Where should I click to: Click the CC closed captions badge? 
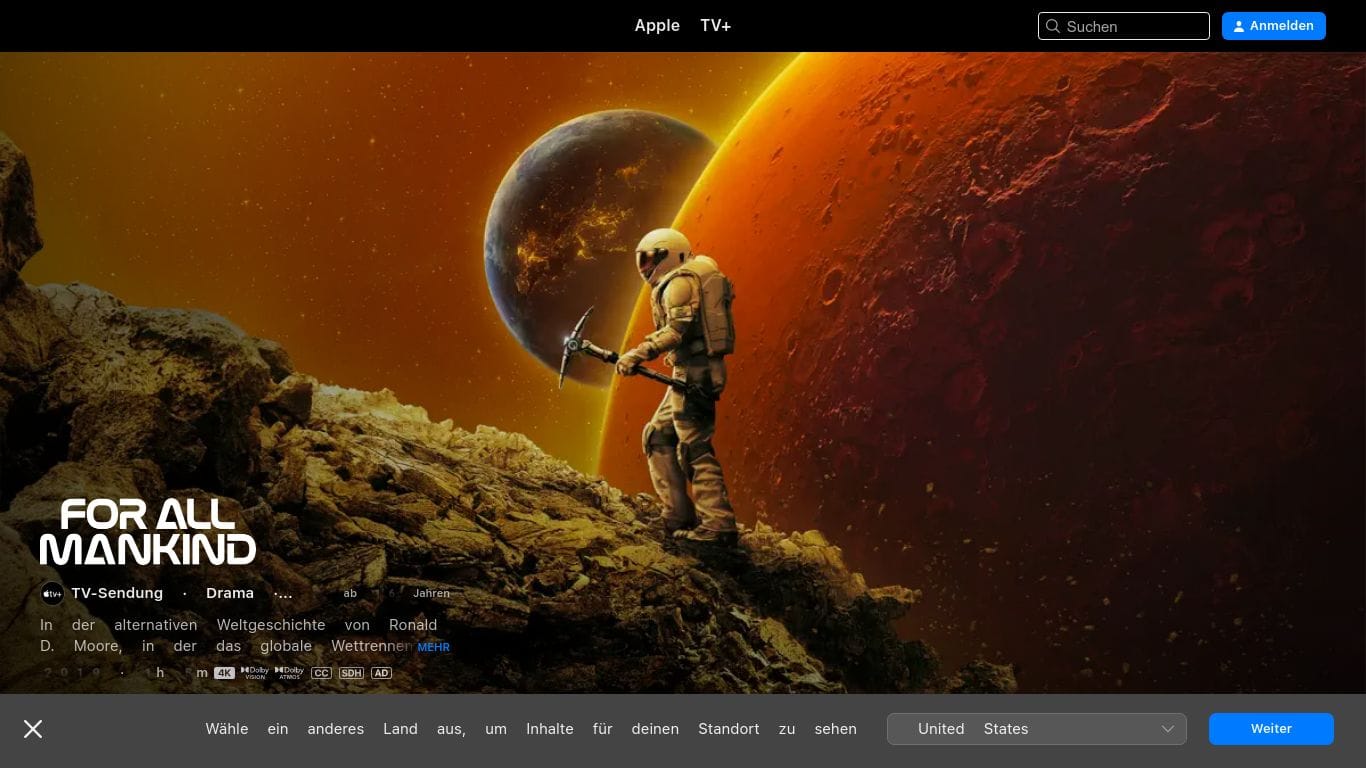coord(321,673)
